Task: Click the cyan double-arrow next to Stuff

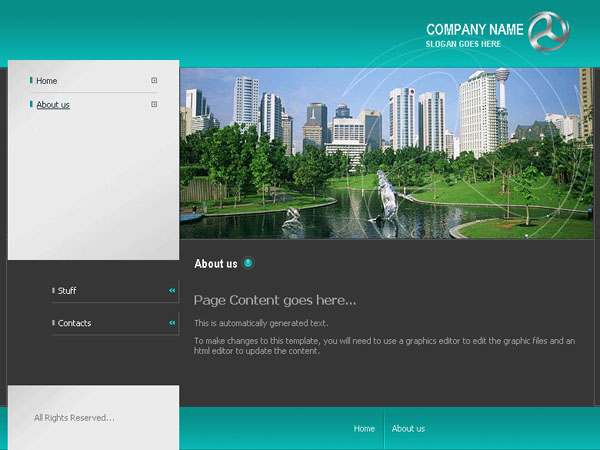Action: point(172,290)
